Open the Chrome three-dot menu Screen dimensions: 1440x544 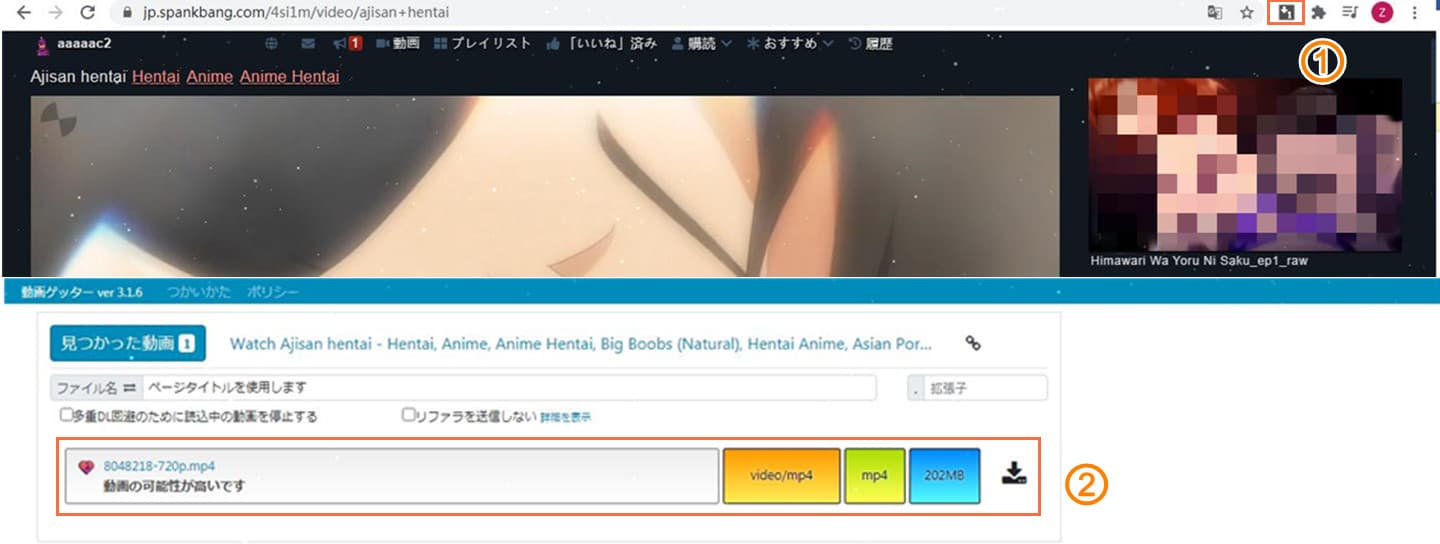click(1415, 13)
